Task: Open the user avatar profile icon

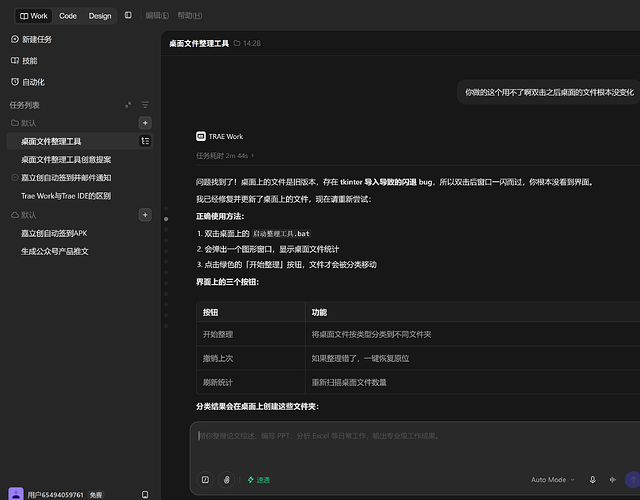Action: 16,494
